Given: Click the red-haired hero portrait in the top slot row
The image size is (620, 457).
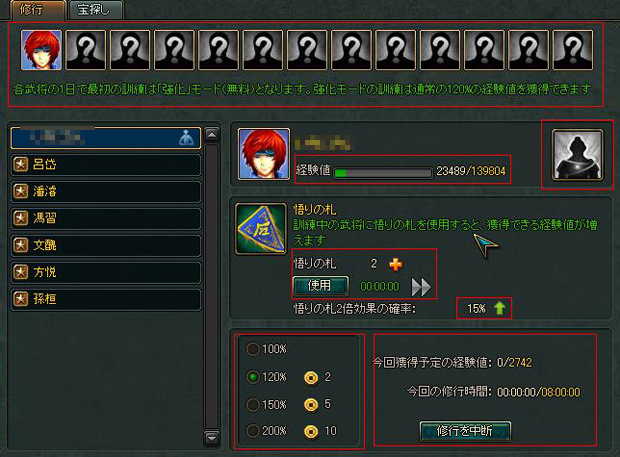Looking at the screenshot, I should click(x=41, y=50).
